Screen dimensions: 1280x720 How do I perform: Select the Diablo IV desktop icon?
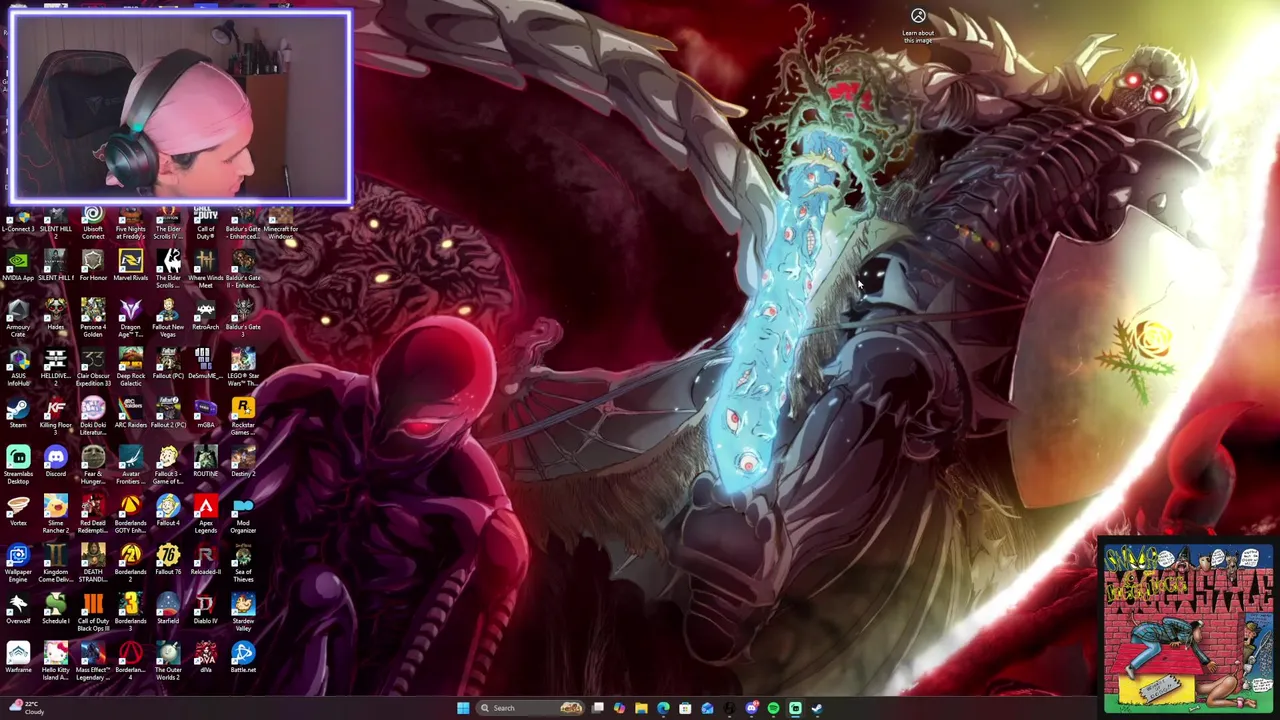[205, 609]
